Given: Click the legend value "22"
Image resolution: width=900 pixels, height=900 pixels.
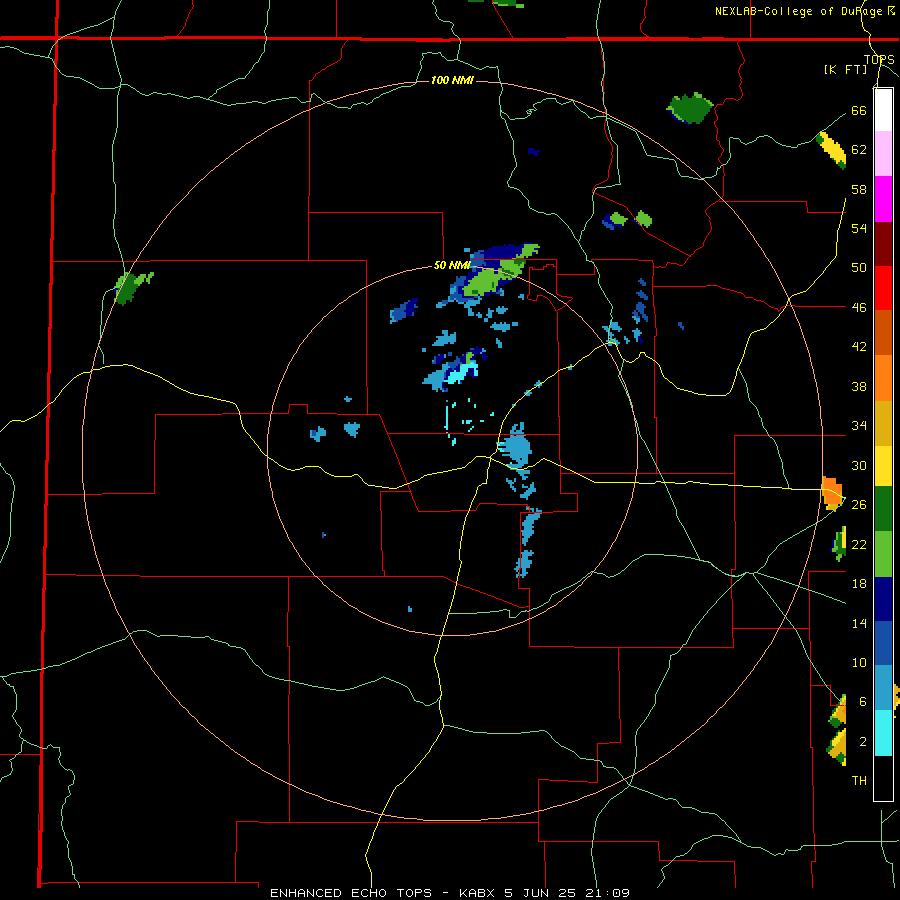Looking at the screenshot, I should (859, 544).
